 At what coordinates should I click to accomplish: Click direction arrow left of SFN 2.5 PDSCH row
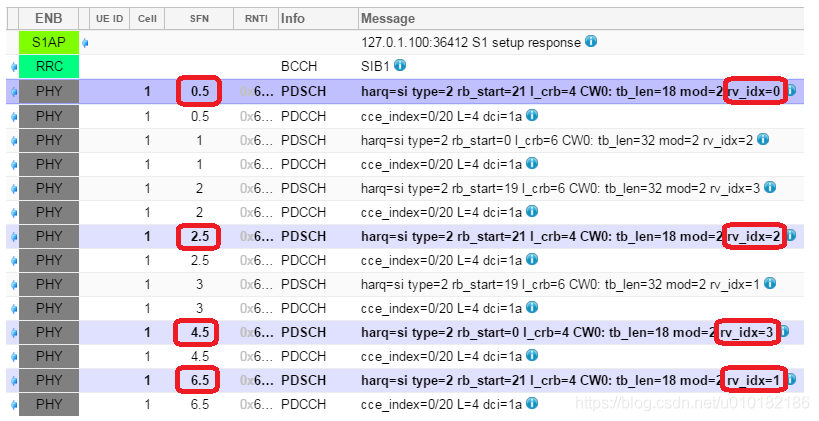click(x=14, y=237)
